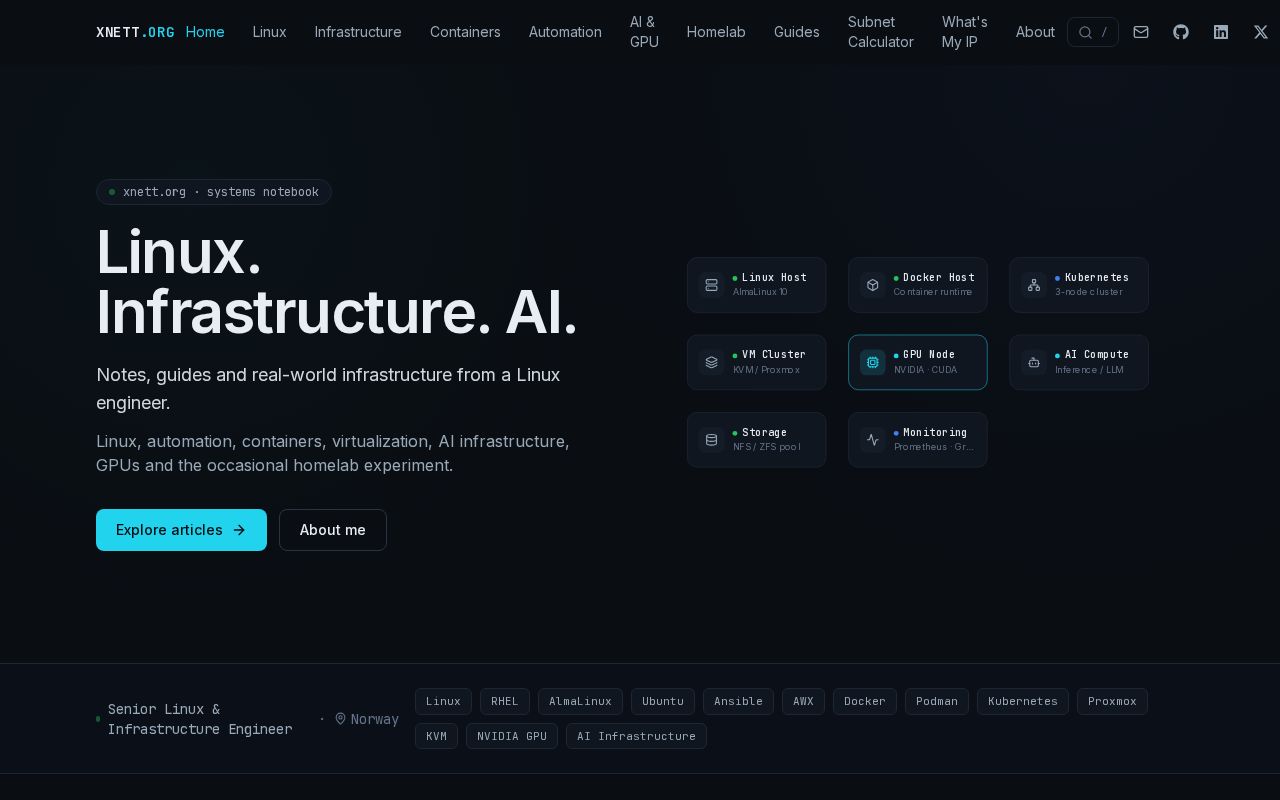Open the Guides nav item
This screenshot has width=1280, height=800.
(797, 32)
